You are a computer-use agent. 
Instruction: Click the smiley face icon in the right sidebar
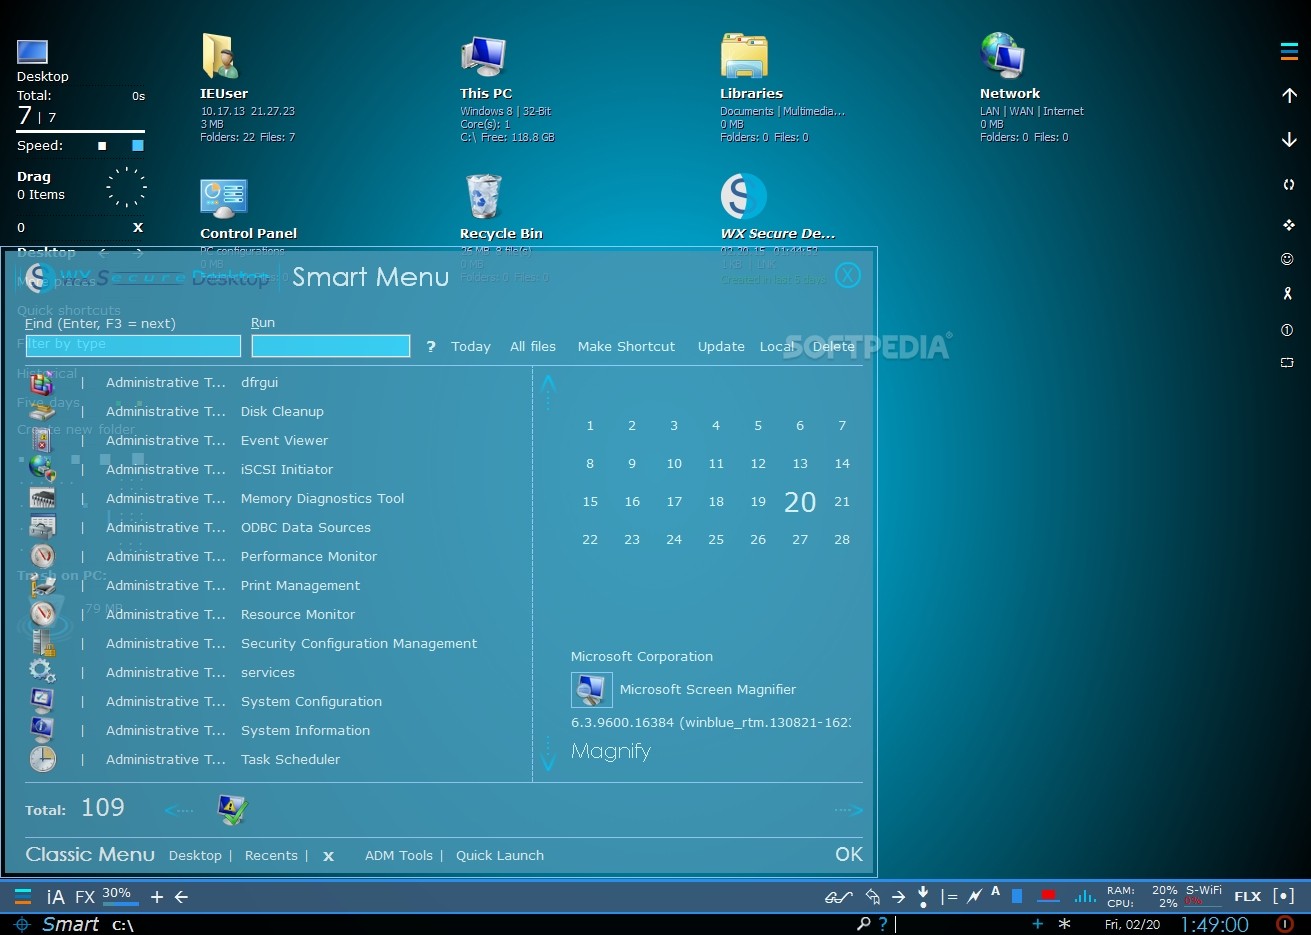pyautogui.click(x=1288, y=259)
